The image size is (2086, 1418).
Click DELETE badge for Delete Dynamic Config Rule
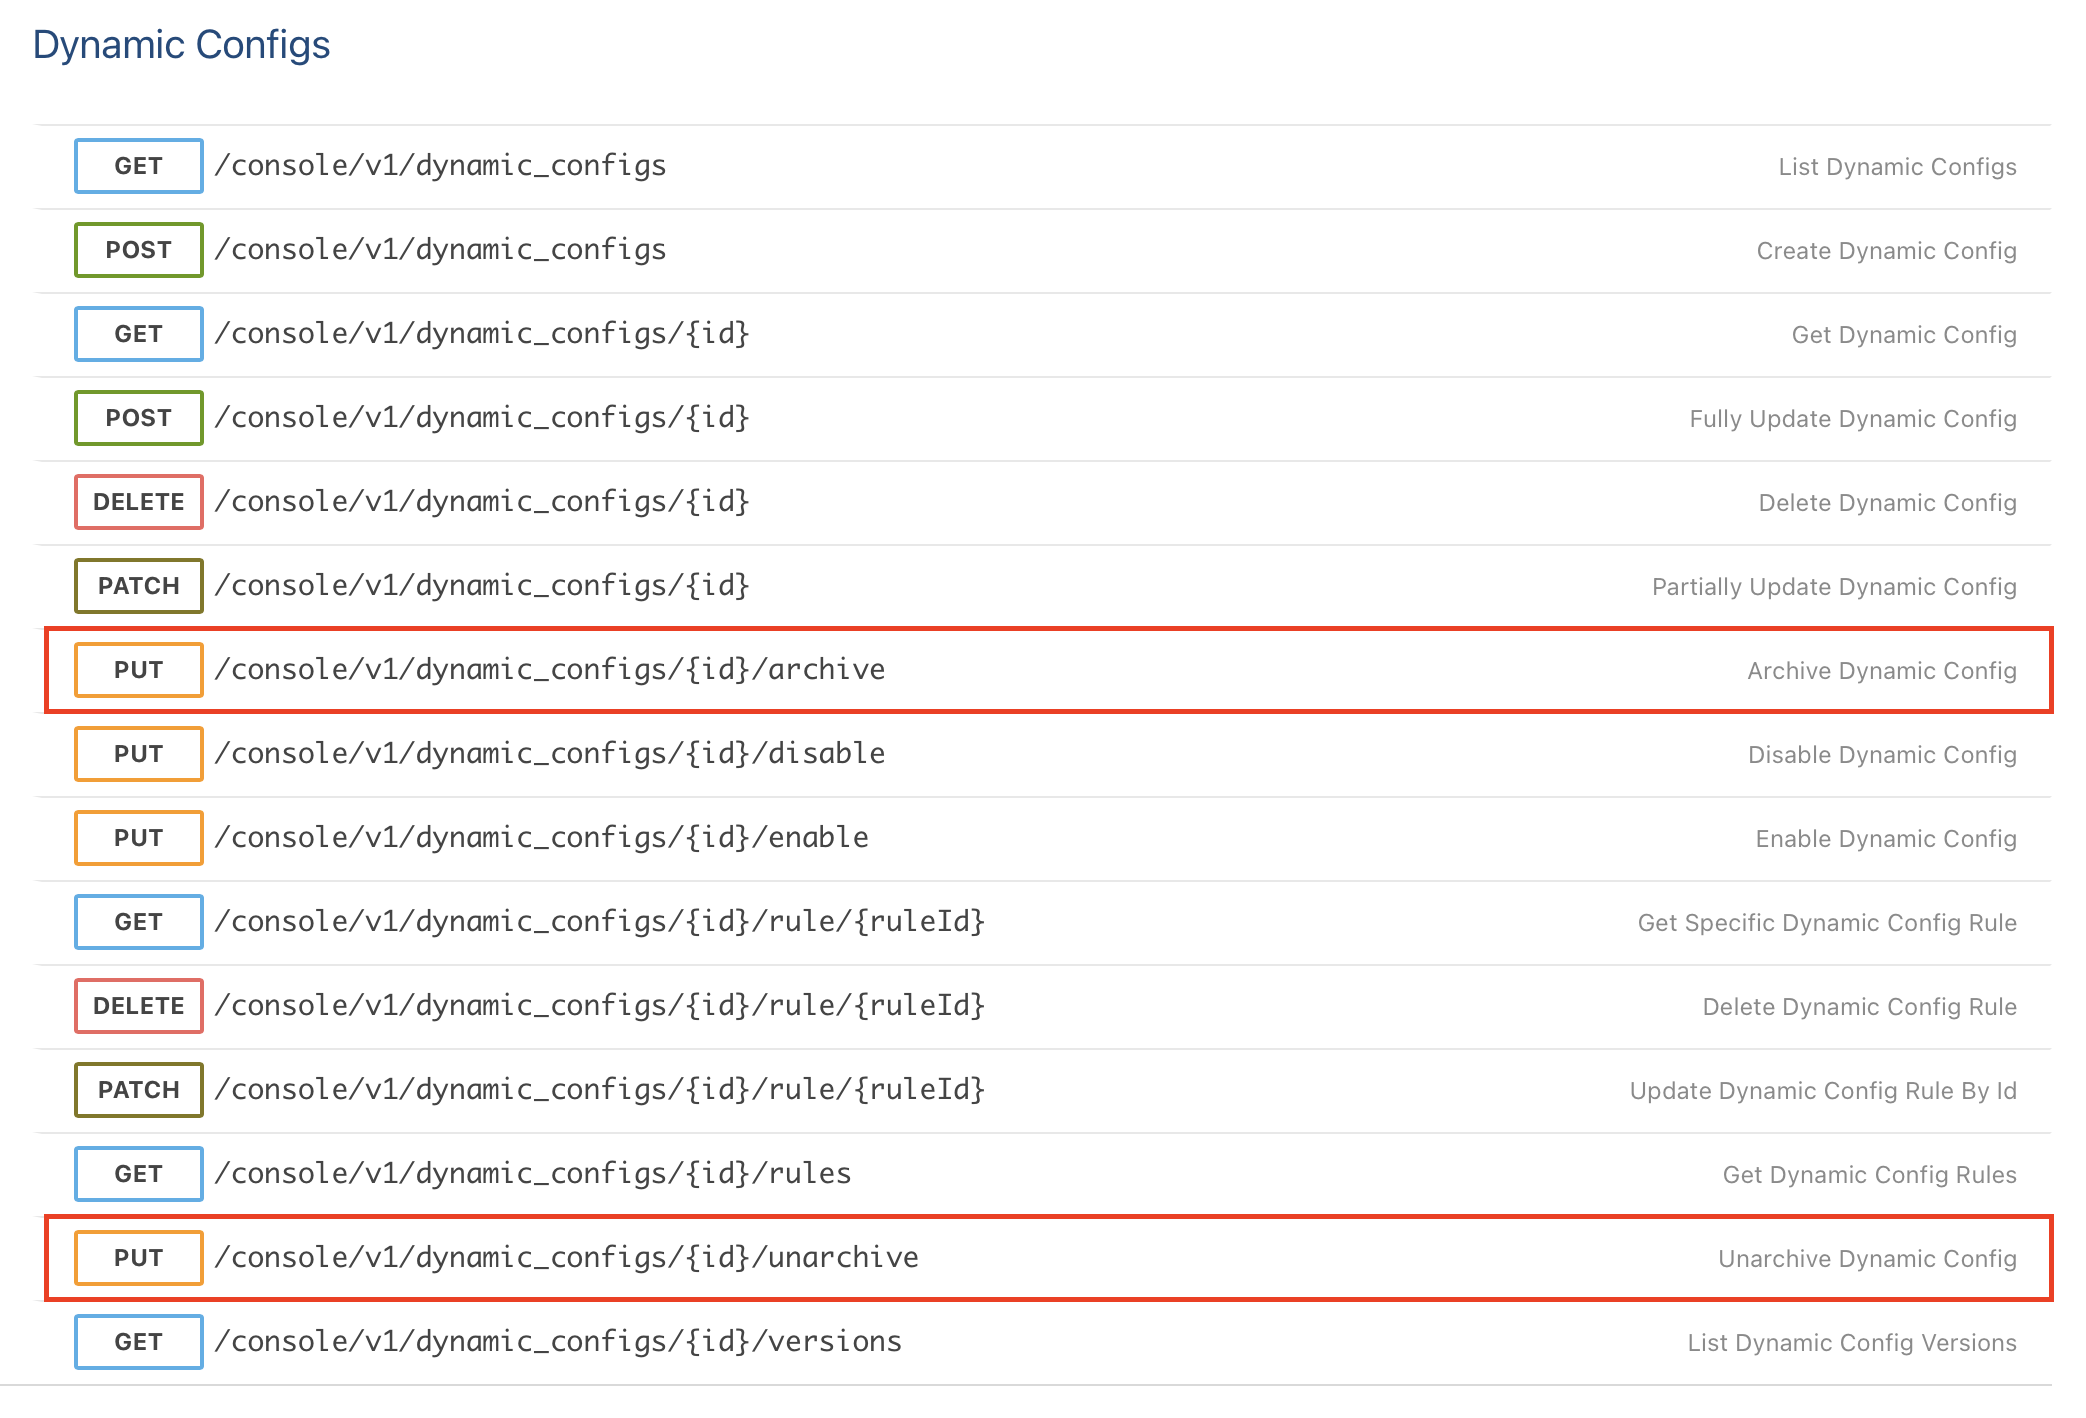click(139, 1006)
